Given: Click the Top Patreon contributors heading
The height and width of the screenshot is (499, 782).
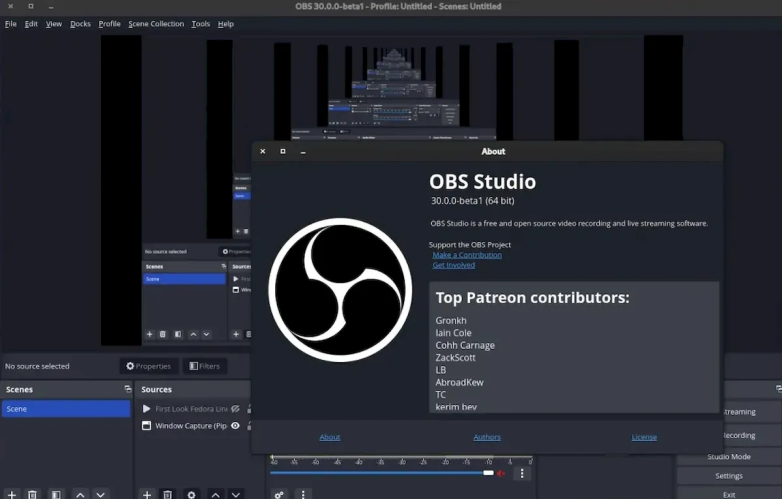Looking at the screenshot, I should [532, 298].
